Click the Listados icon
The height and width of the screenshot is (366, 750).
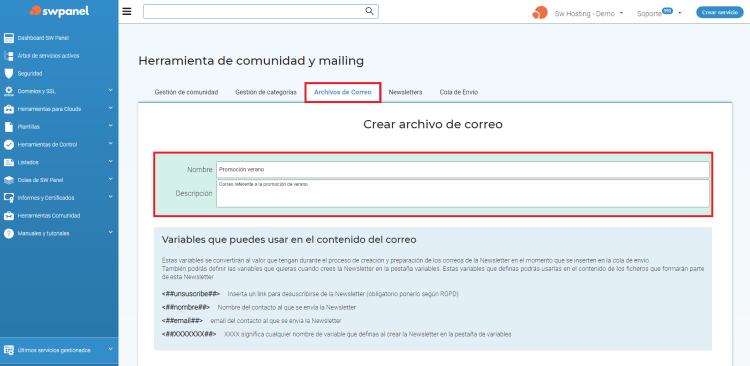(9, 162)
